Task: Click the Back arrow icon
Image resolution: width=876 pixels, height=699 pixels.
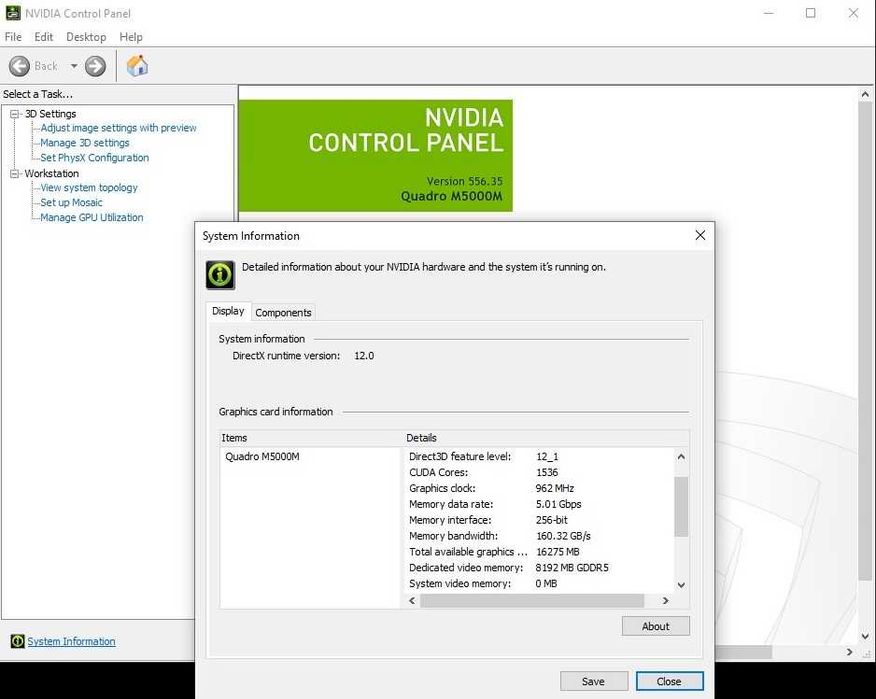Action: pyautogui.click(x=19, y=66)
